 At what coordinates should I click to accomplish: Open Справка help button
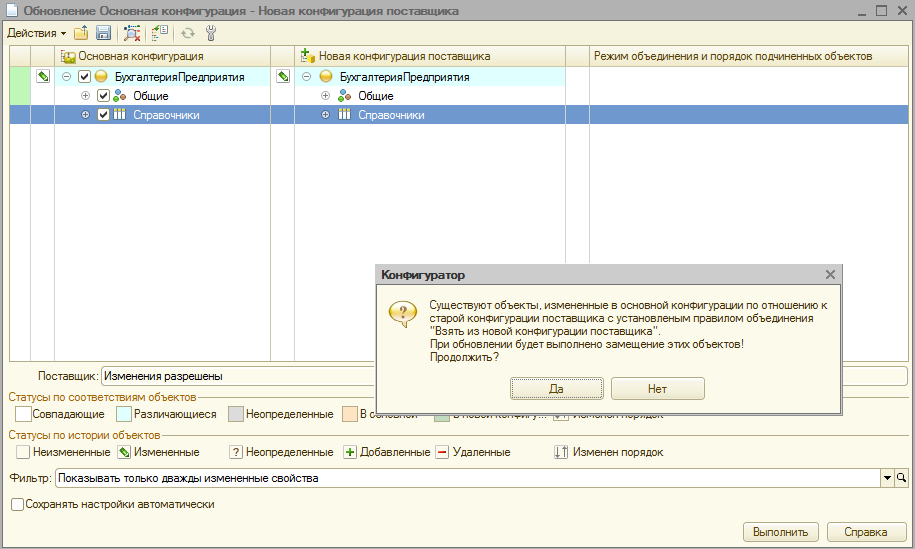click(x=866, y=532)
